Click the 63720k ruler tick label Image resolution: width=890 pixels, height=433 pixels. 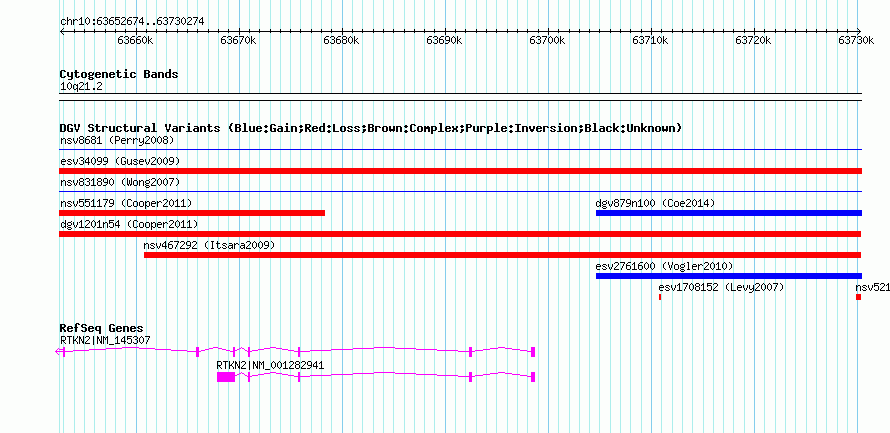point(753,40)
